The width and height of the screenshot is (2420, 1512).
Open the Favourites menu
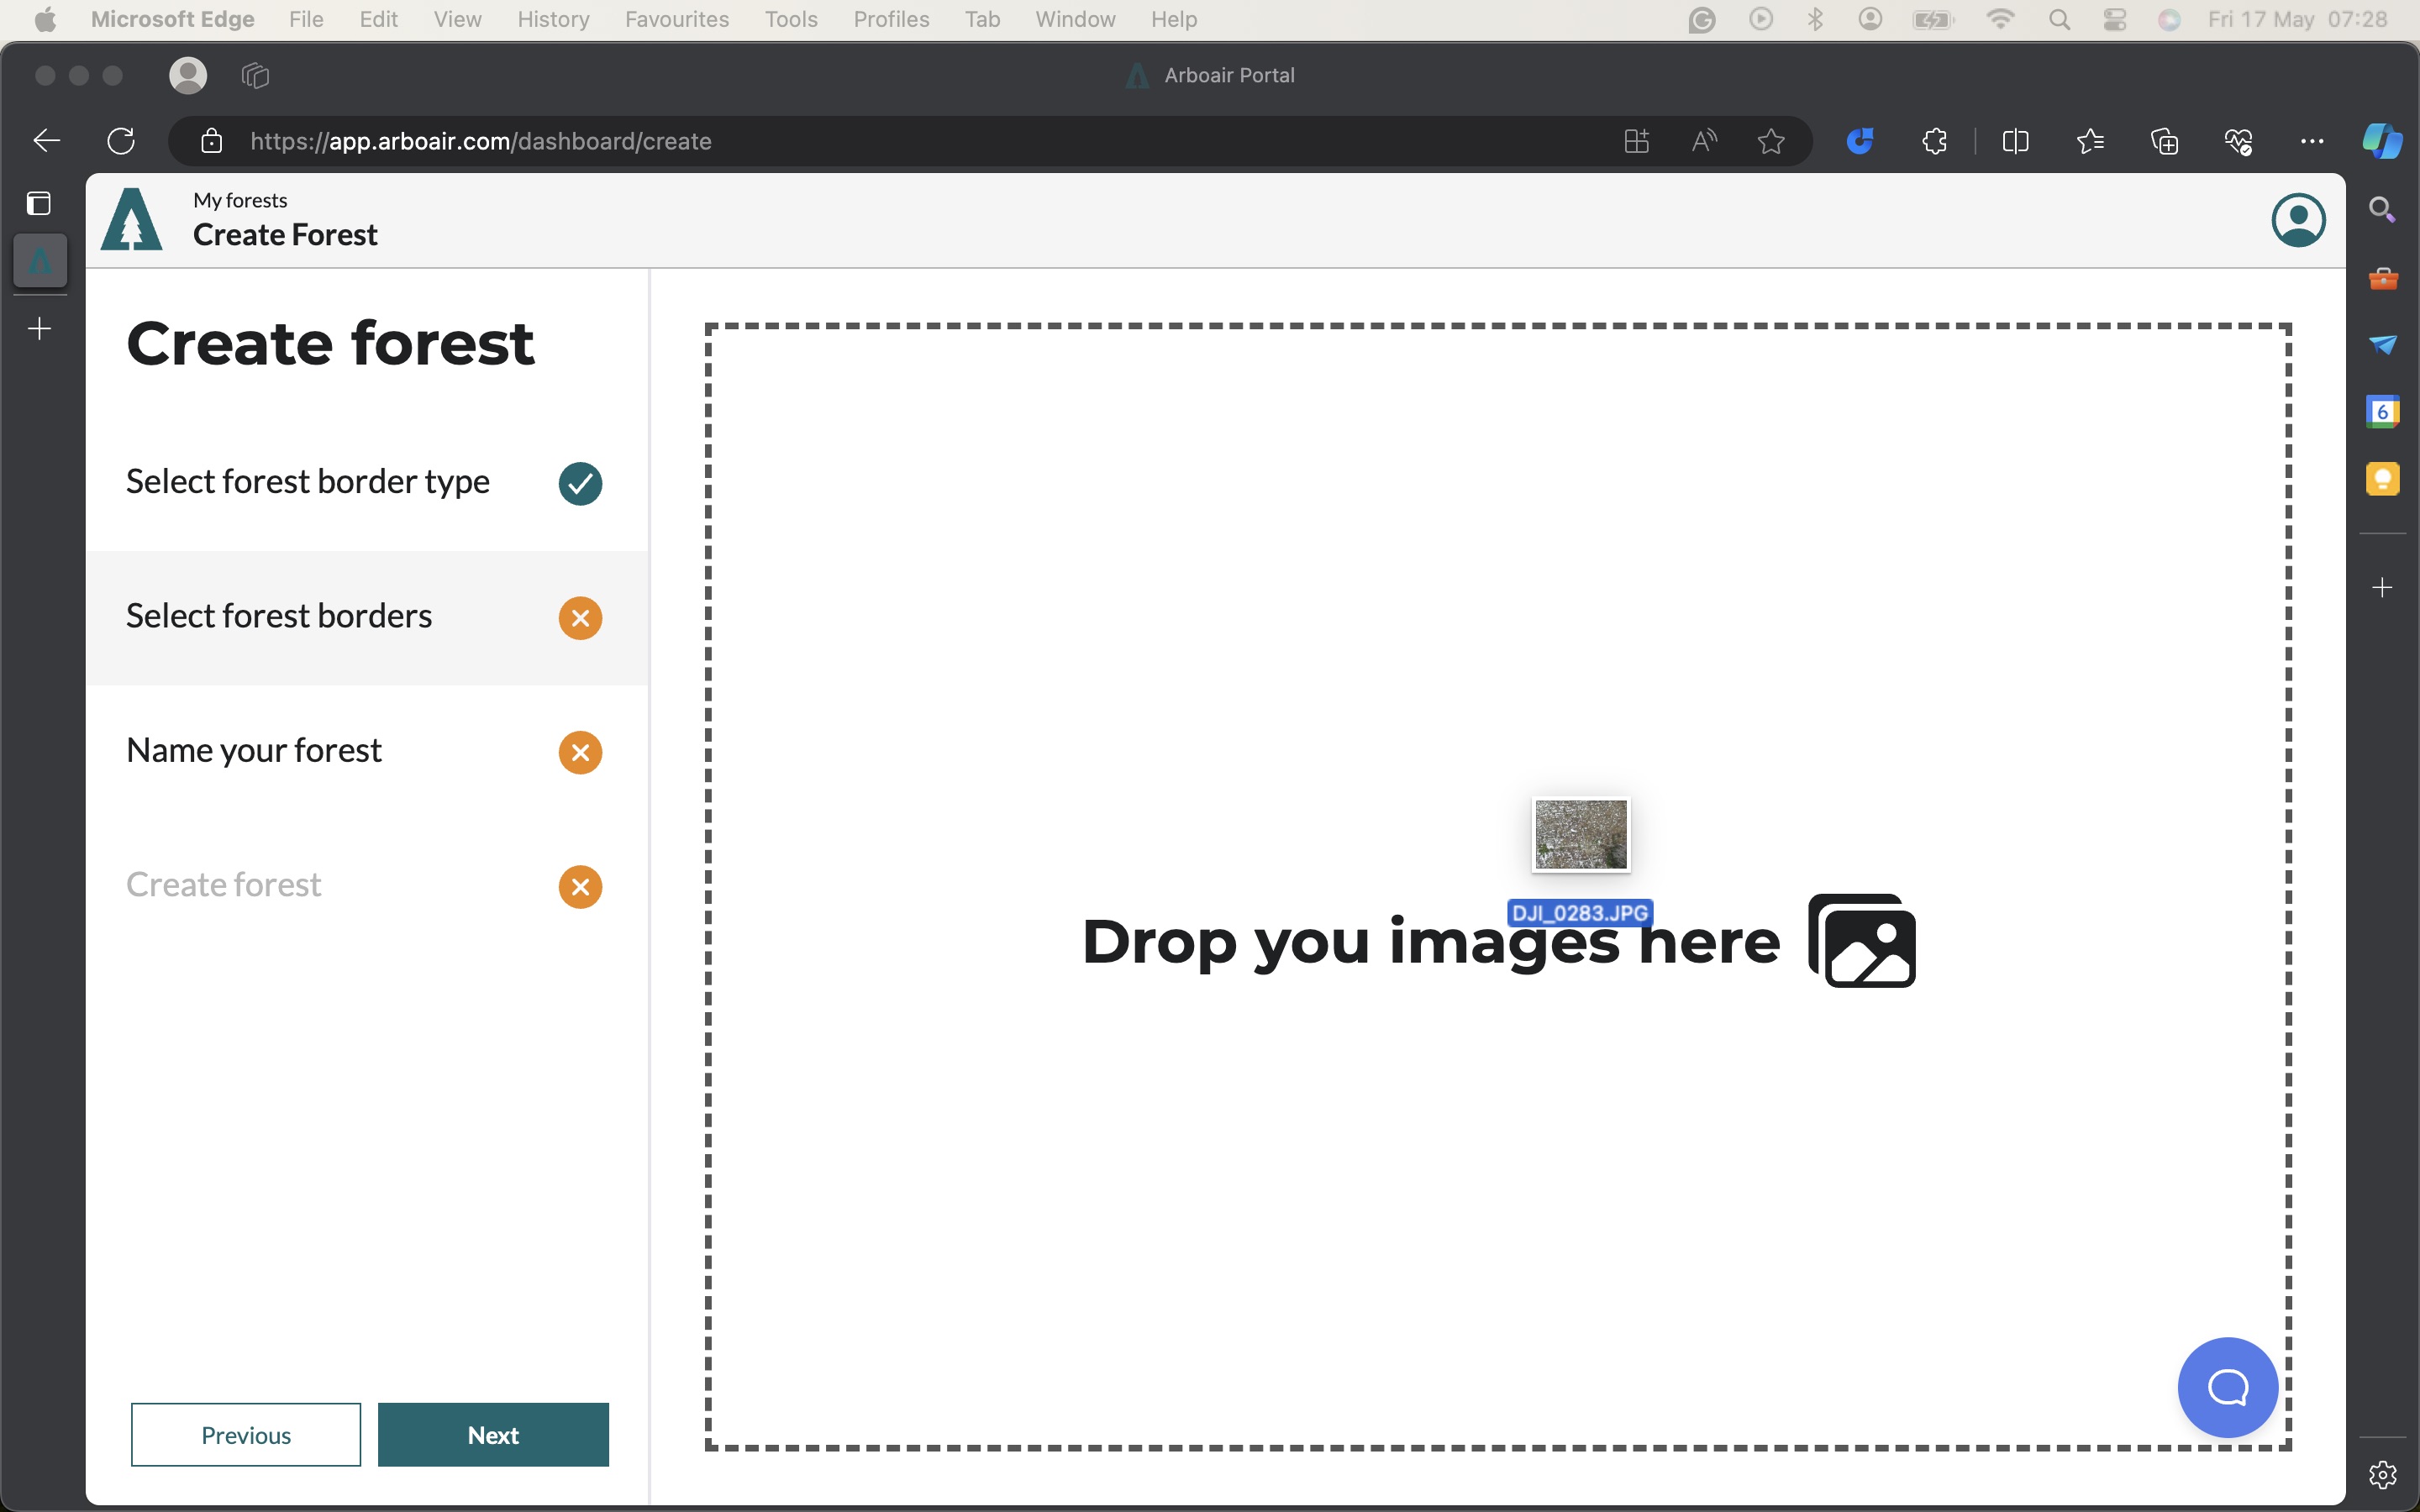[677, 19]
